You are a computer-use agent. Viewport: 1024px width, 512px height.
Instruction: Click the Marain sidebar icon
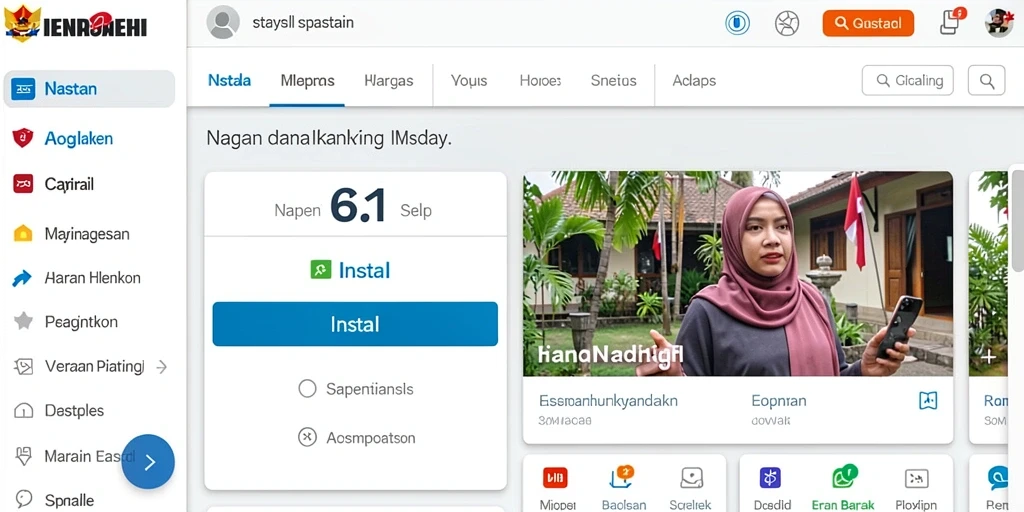coord(23,456)
